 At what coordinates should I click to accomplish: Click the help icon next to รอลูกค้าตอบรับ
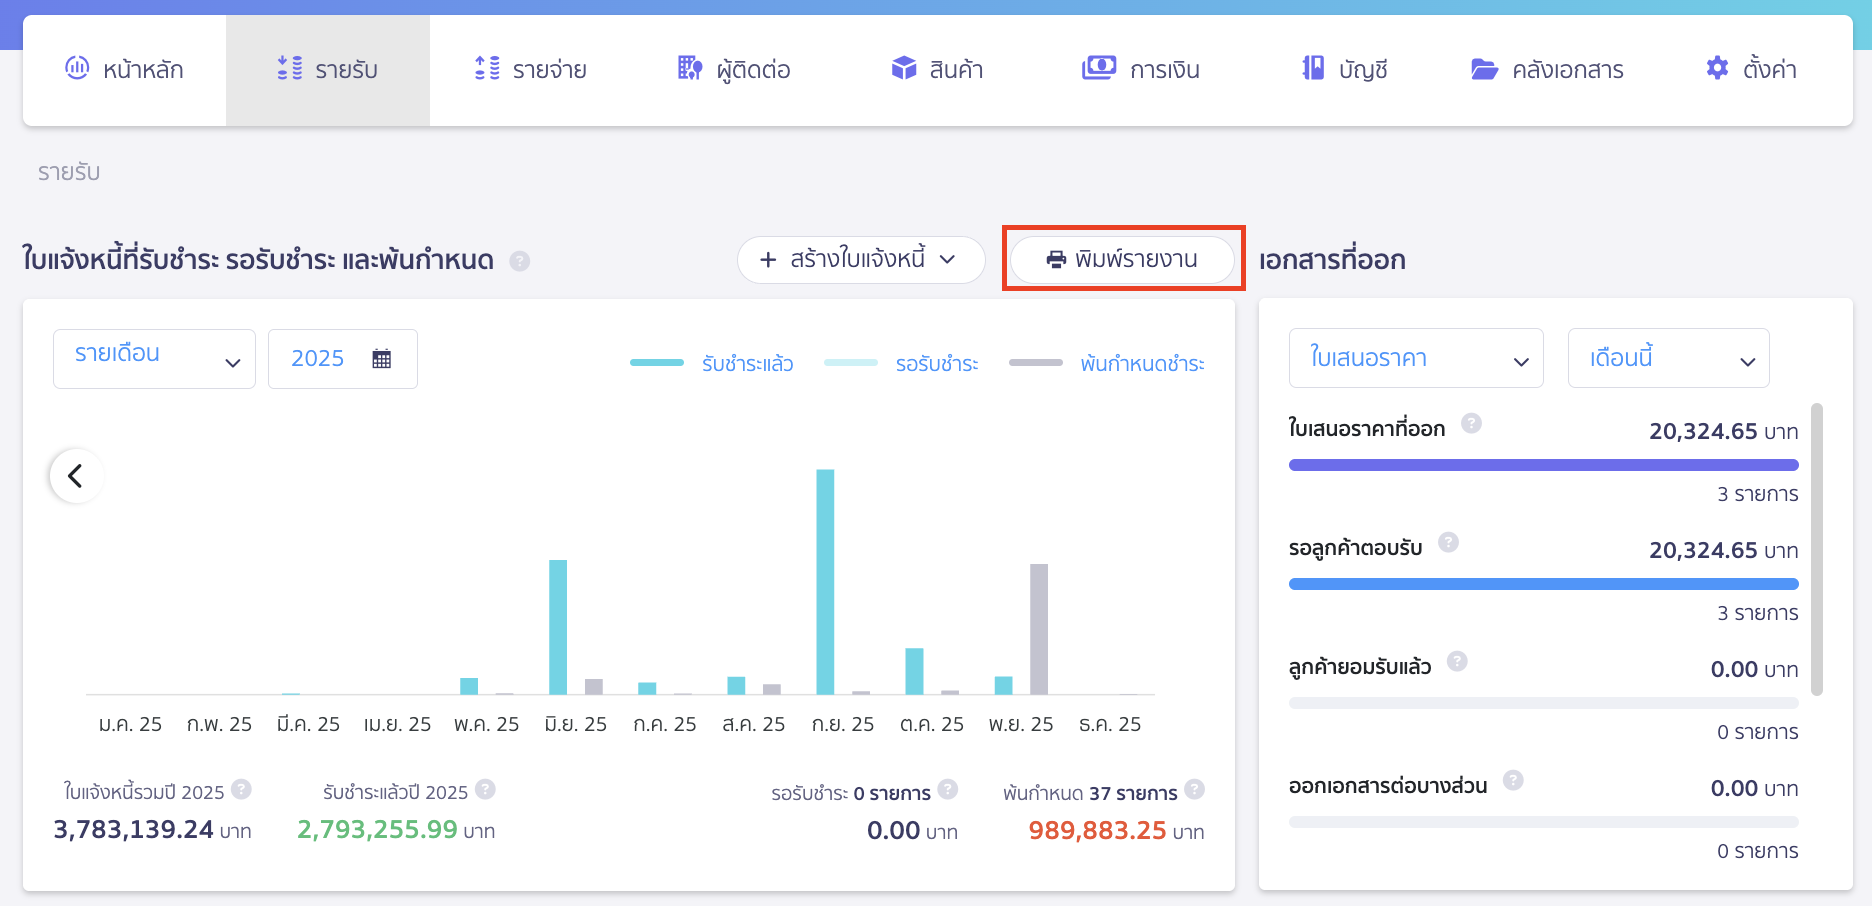pyautogui.click(x=1448, y=542)
